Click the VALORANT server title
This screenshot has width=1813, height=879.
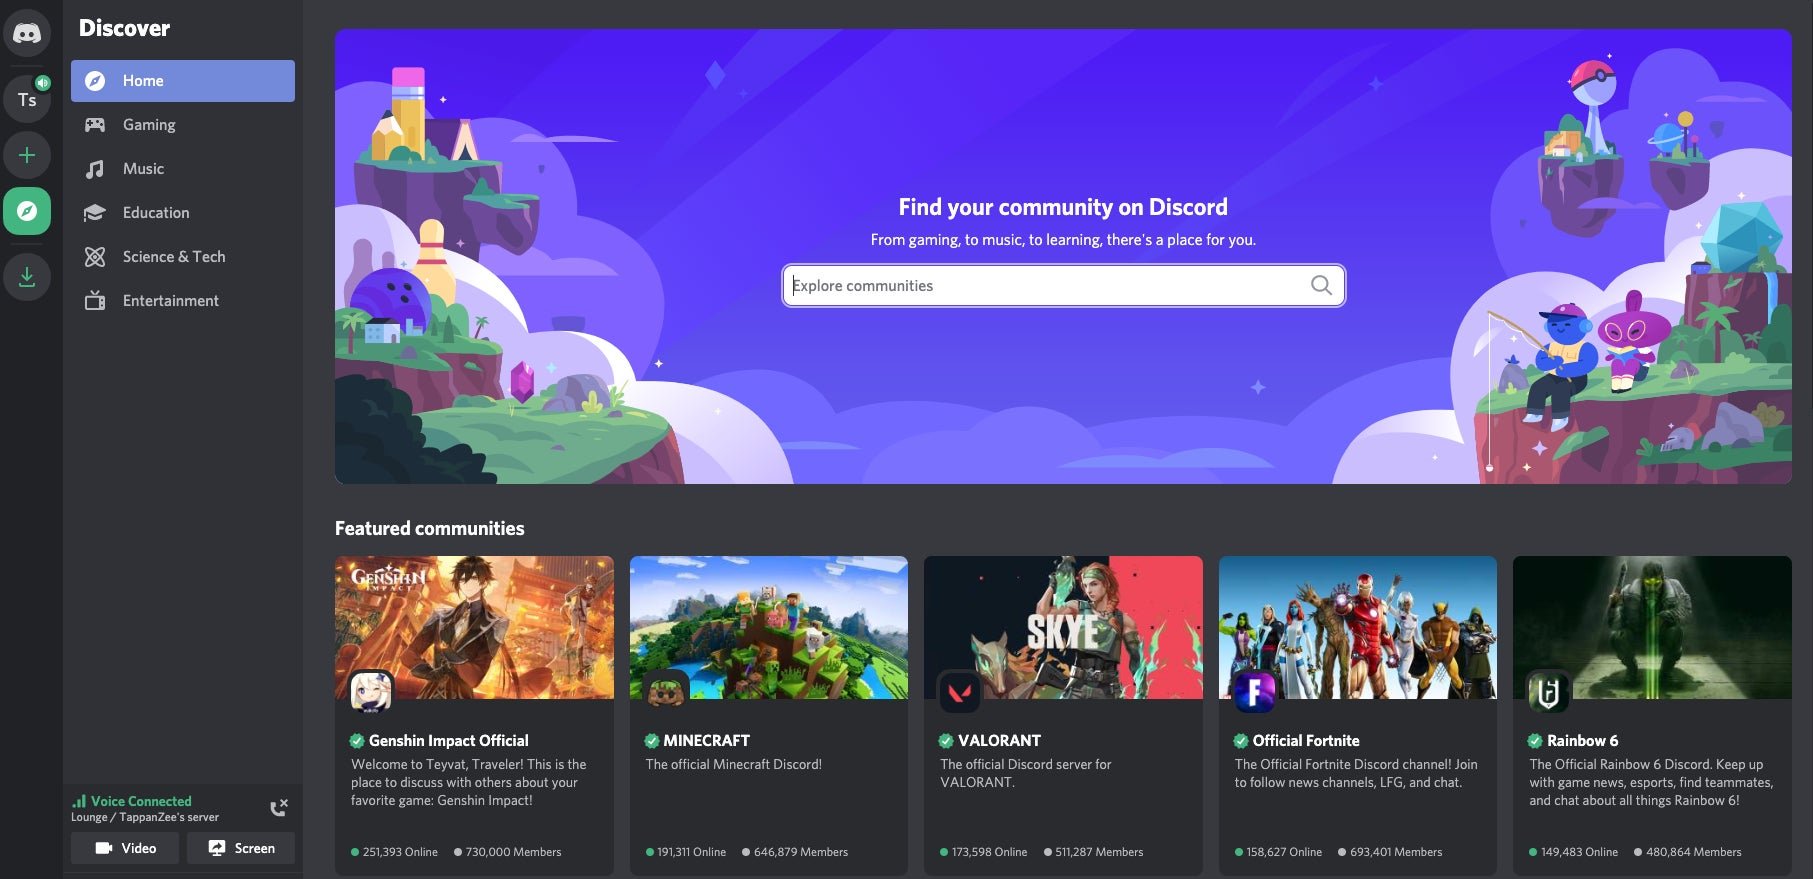pyautogui.click(x=1000, y=741)
